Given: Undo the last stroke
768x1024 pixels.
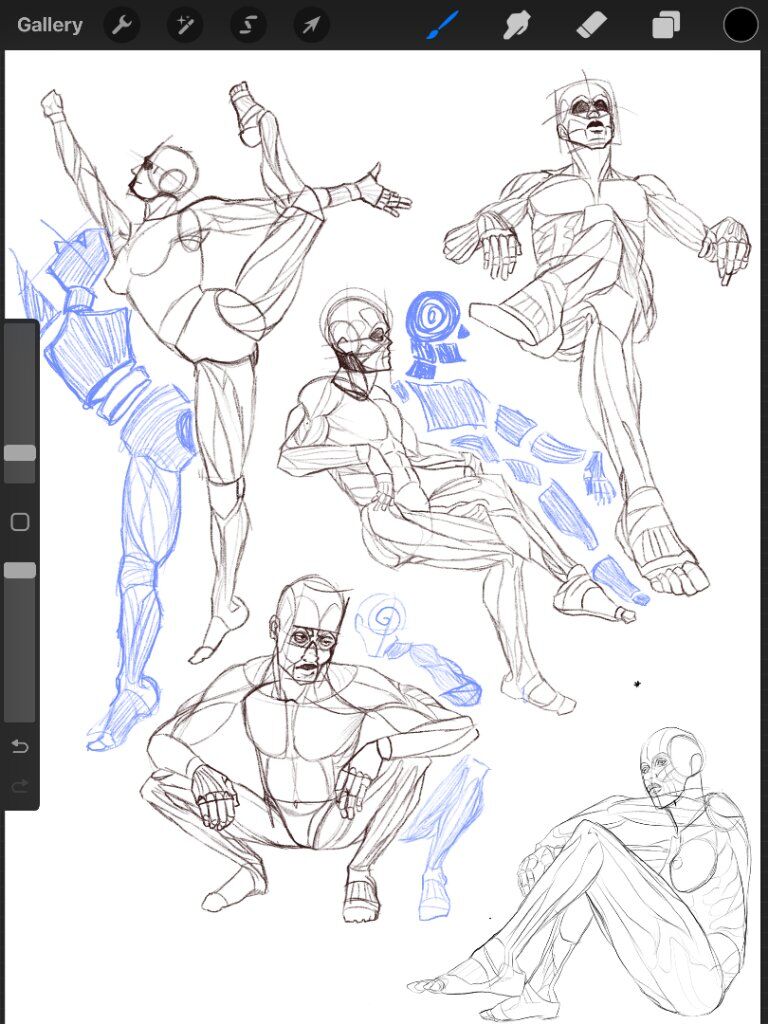Looking at the screenshot, I should coord(20,746).
